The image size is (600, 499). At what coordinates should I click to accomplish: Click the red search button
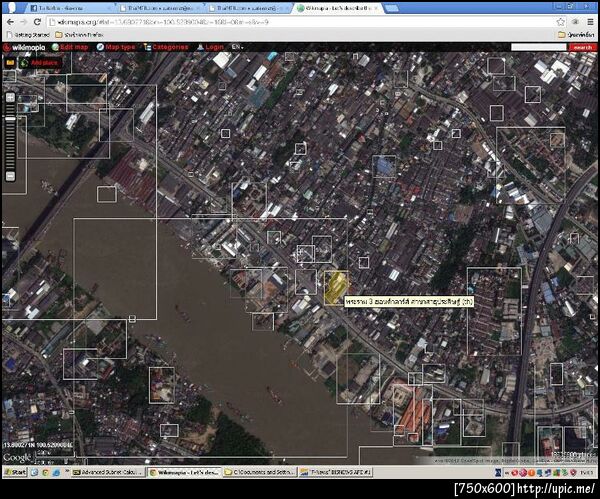[x=582, y=47]
